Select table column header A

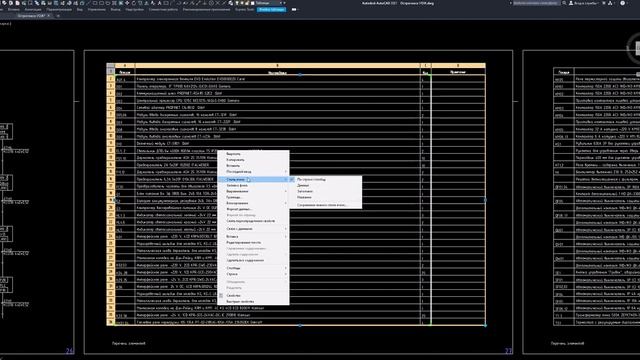click(x=125, y=65)
